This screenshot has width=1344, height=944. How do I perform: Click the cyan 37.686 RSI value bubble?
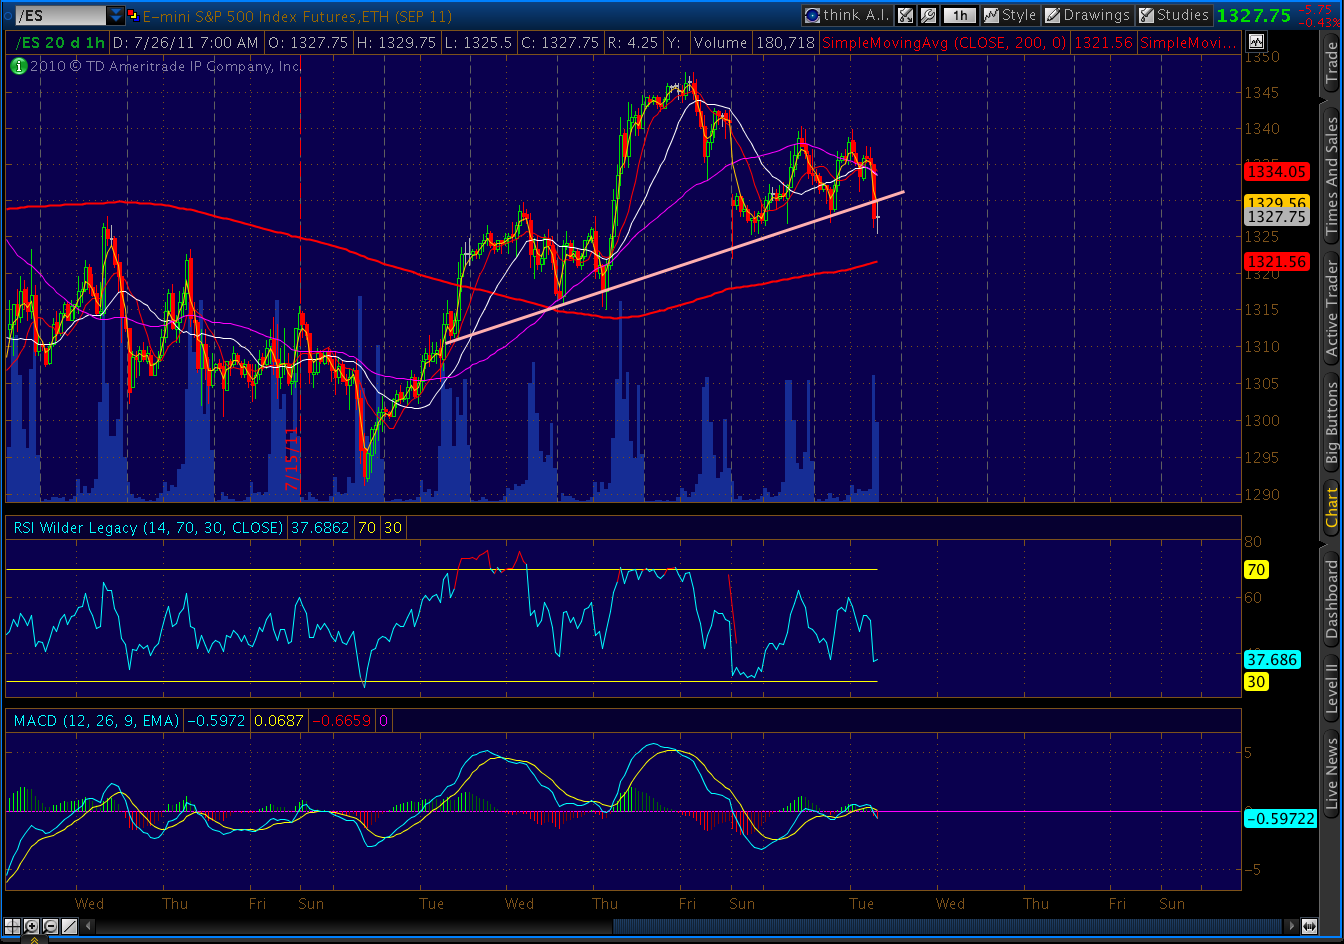point(1272,660)
